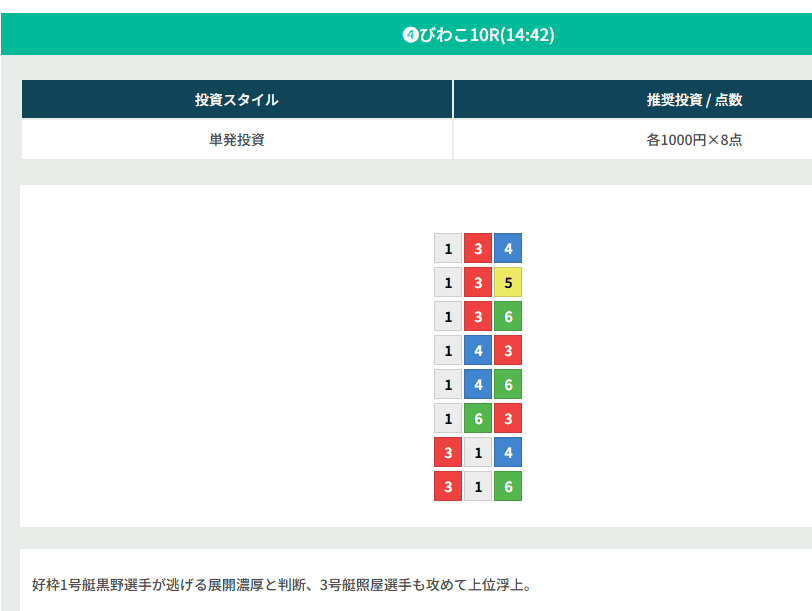Select the 単発投資 investment style label
The height and width of the screenshot is (611, 812).
click(x=236, y=139)
